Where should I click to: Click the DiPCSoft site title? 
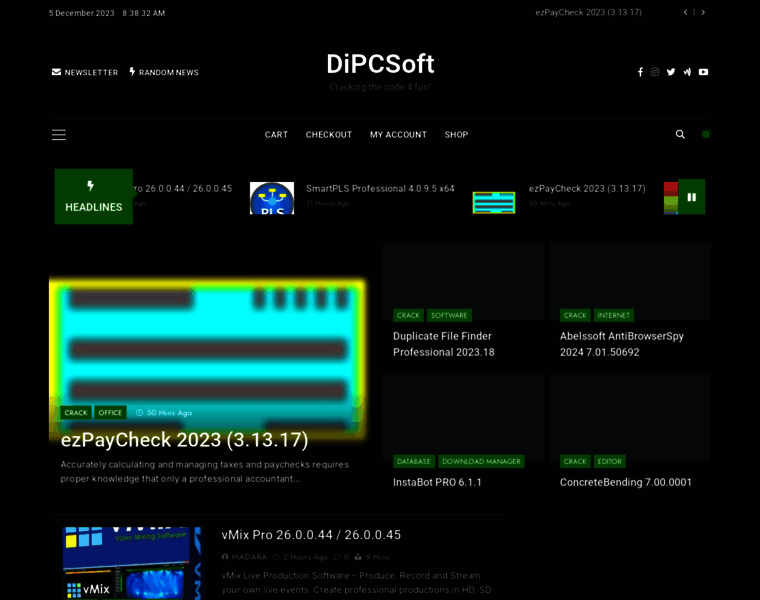tap(380, 64)
